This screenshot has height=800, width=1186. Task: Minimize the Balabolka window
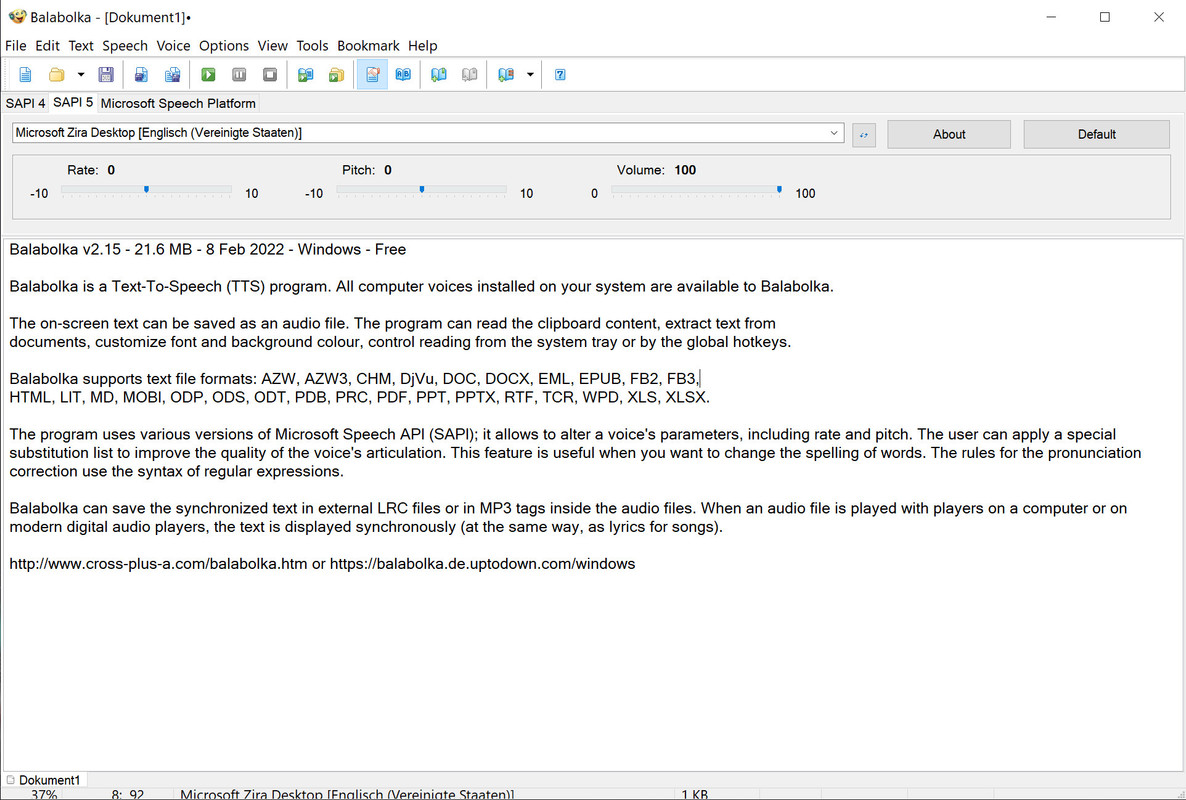point(1051,17)
